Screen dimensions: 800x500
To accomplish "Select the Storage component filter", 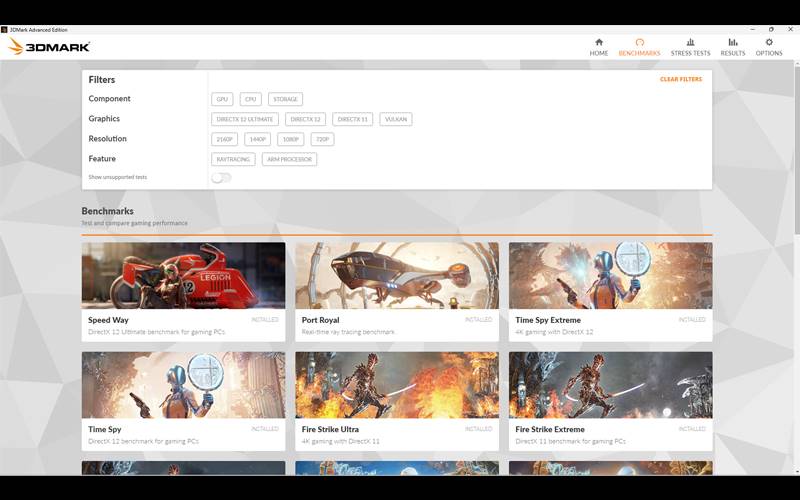I will [x=283, y=99].
